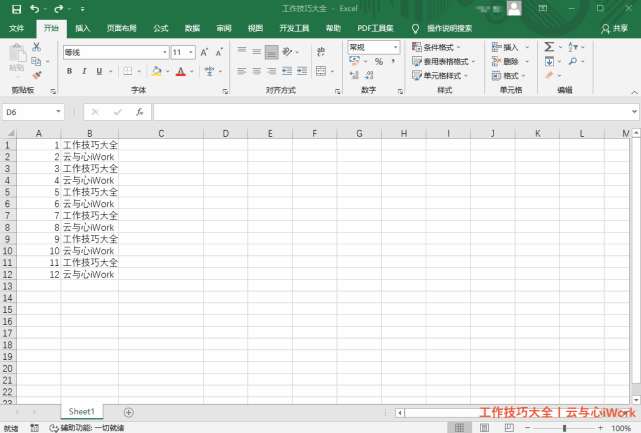Copy selection with the copy icon

tap(36, 61)
